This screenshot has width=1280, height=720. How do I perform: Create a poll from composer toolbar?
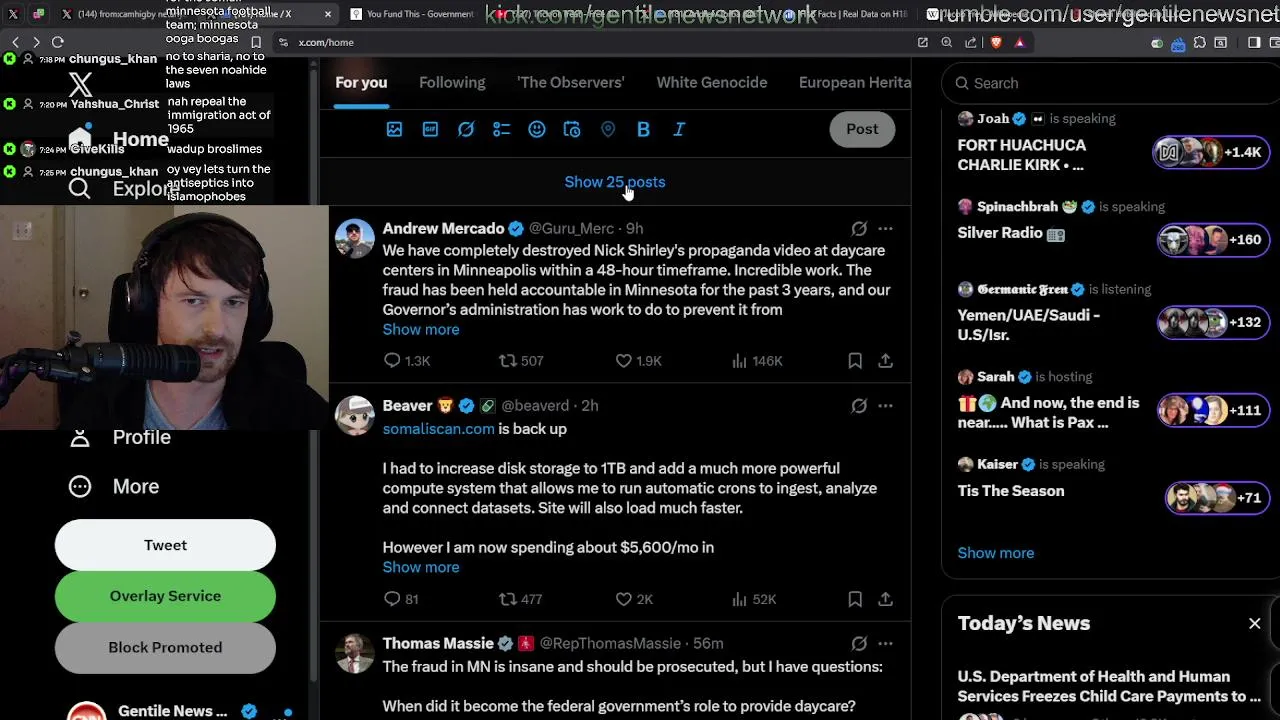click(501, 129)
